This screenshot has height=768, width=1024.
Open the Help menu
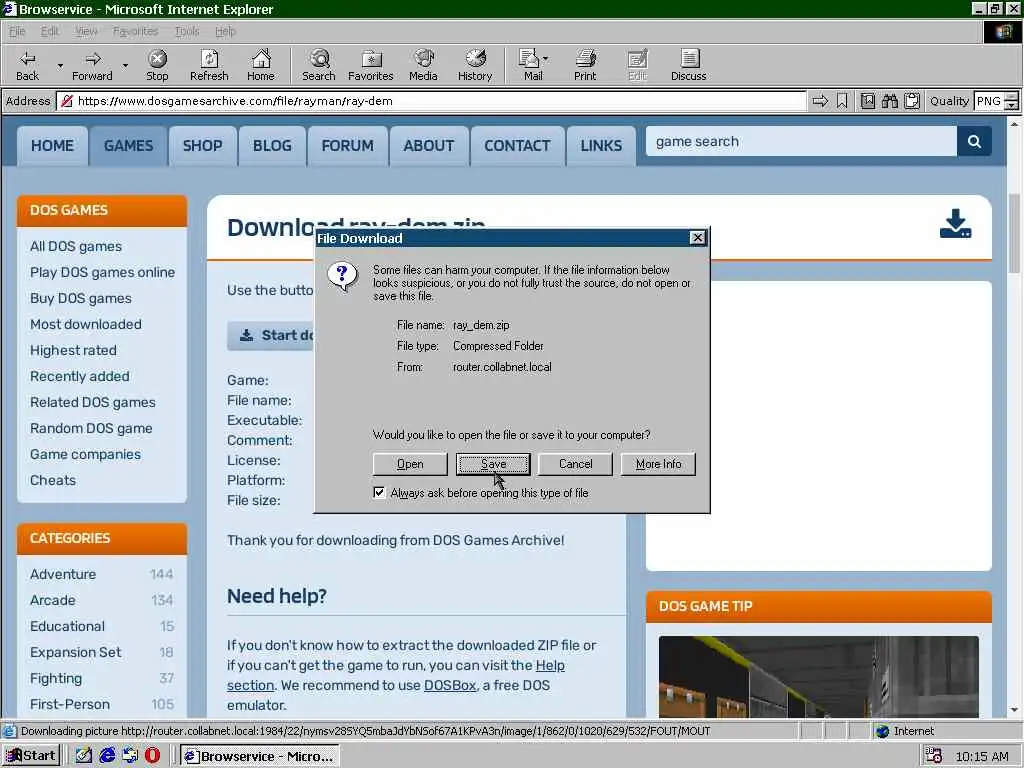click(x=225, y=31)
